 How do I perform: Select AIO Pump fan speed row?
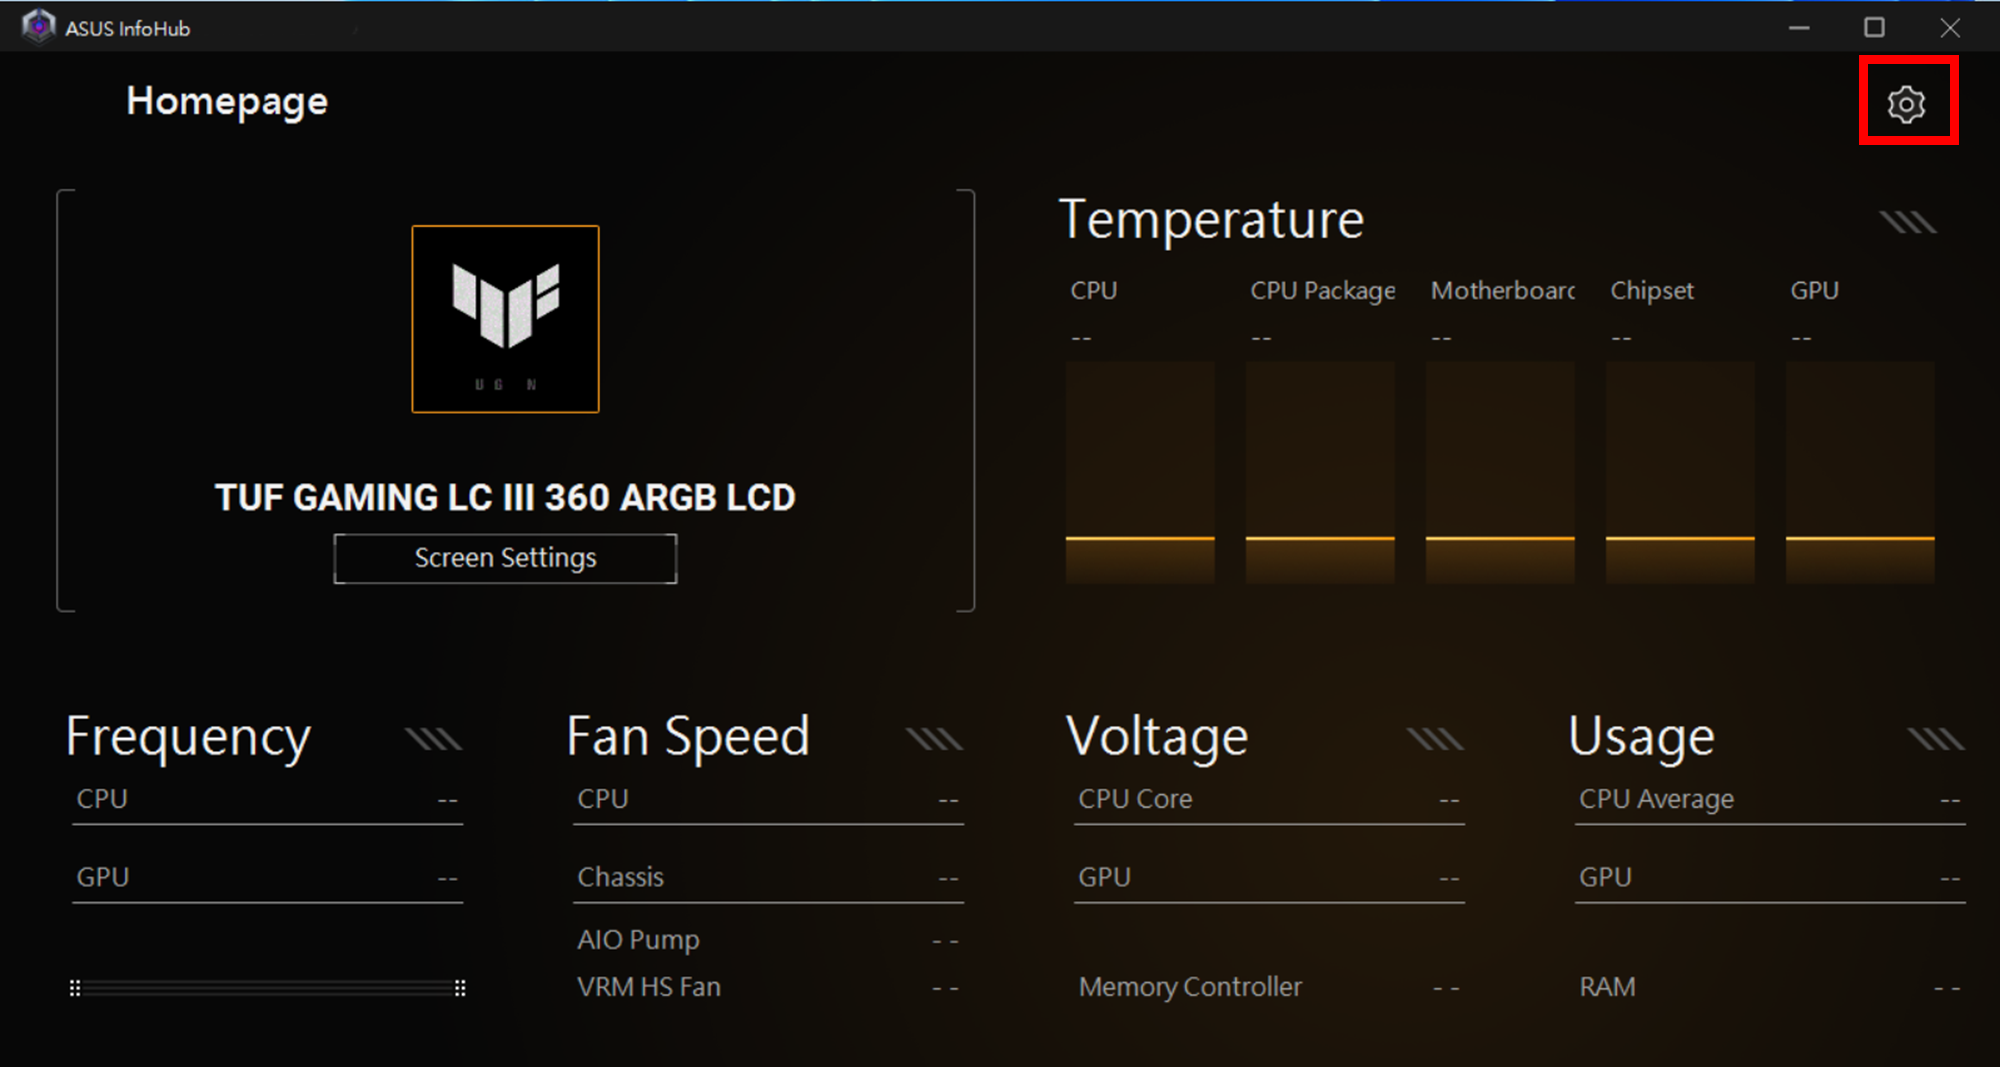click(x=768, y=940)
